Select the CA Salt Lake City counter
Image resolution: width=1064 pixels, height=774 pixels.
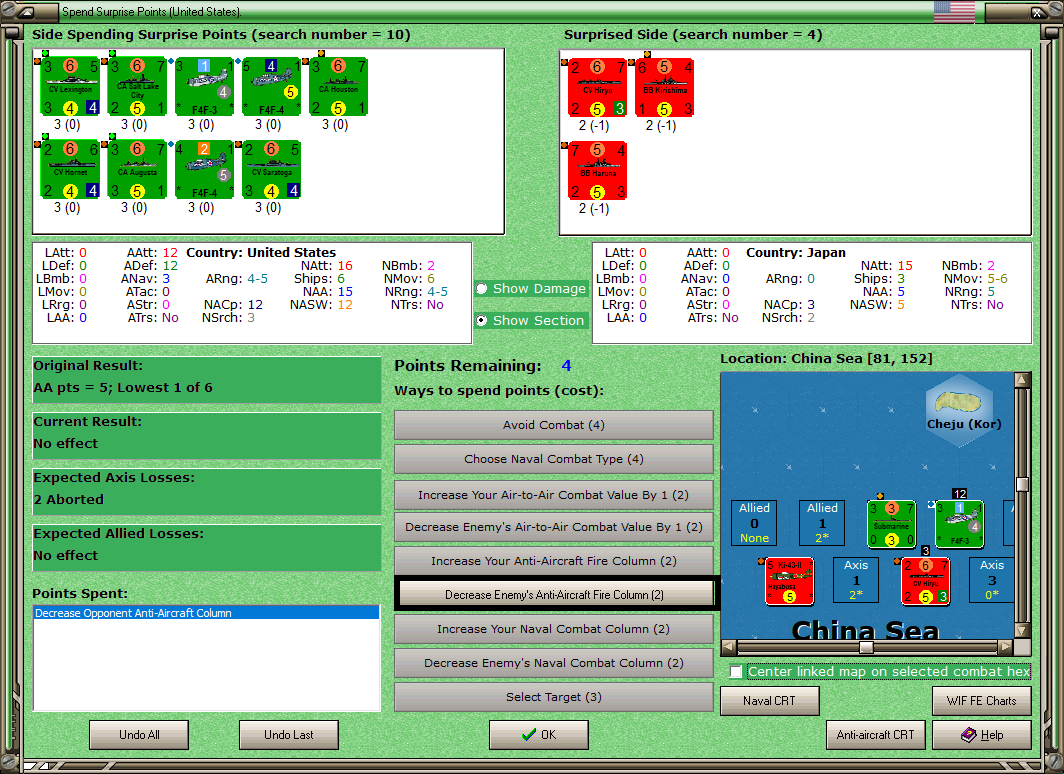(137, 87)
